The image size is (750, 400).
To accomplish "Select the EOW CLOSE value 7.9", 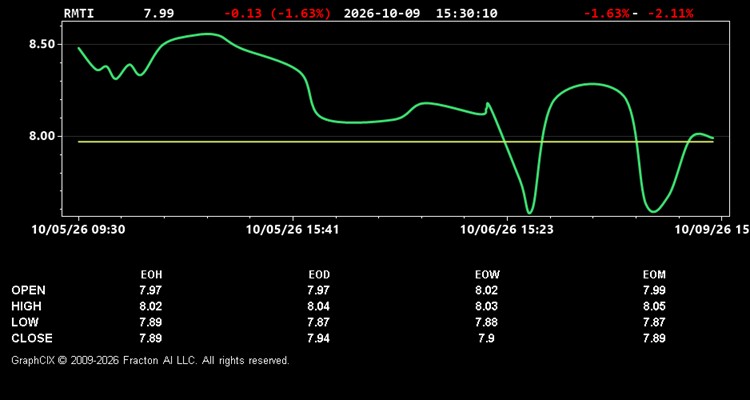I will tap(486, 338).
